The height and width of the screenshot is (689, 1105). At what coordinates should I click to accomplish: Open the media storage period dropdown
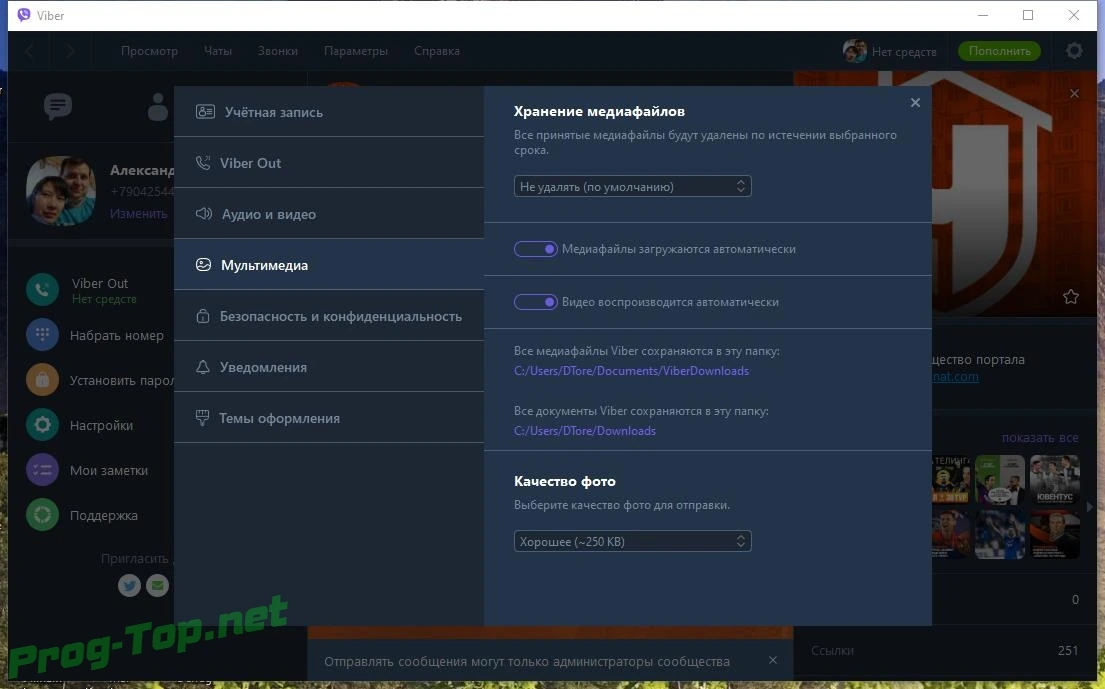click(x=632, y=186)
